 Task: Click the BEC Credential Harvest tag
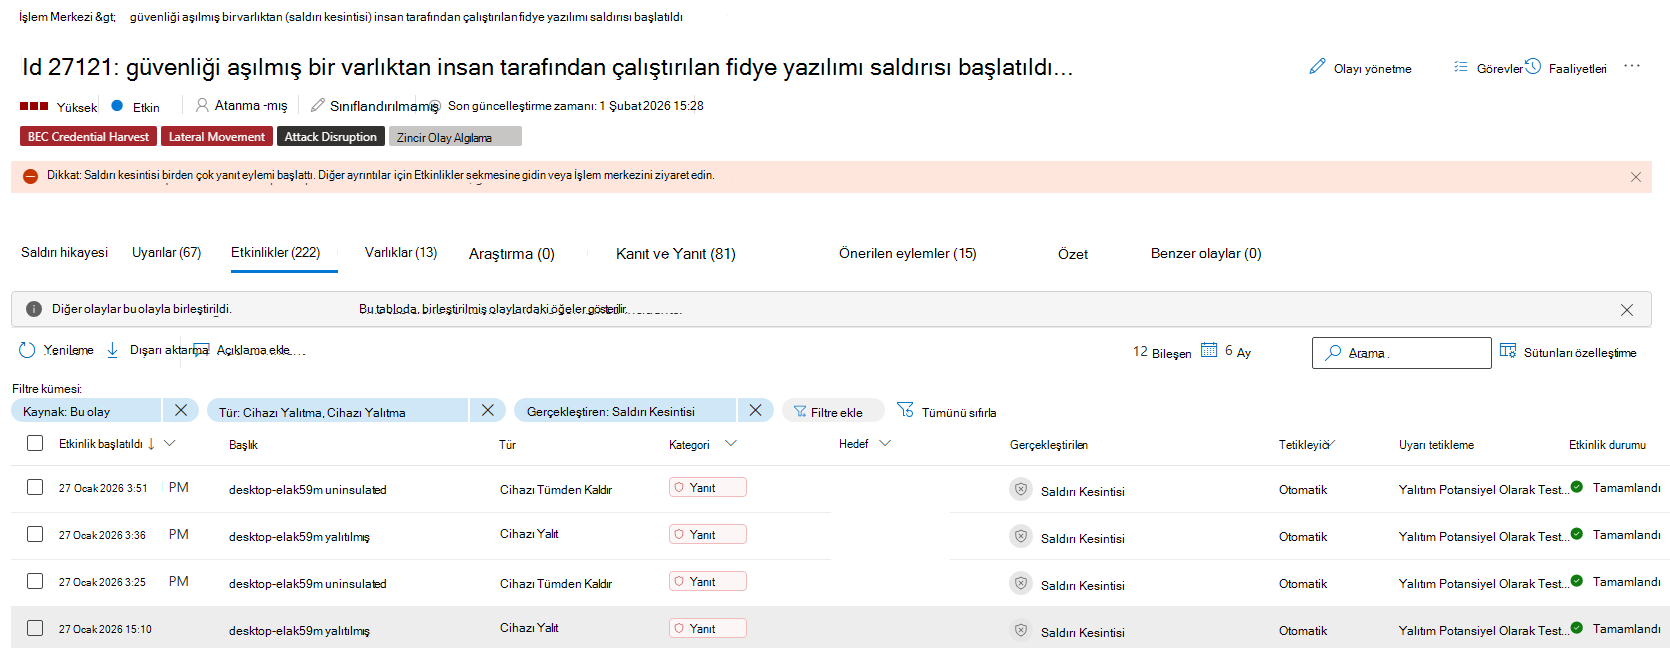point(88,136)
